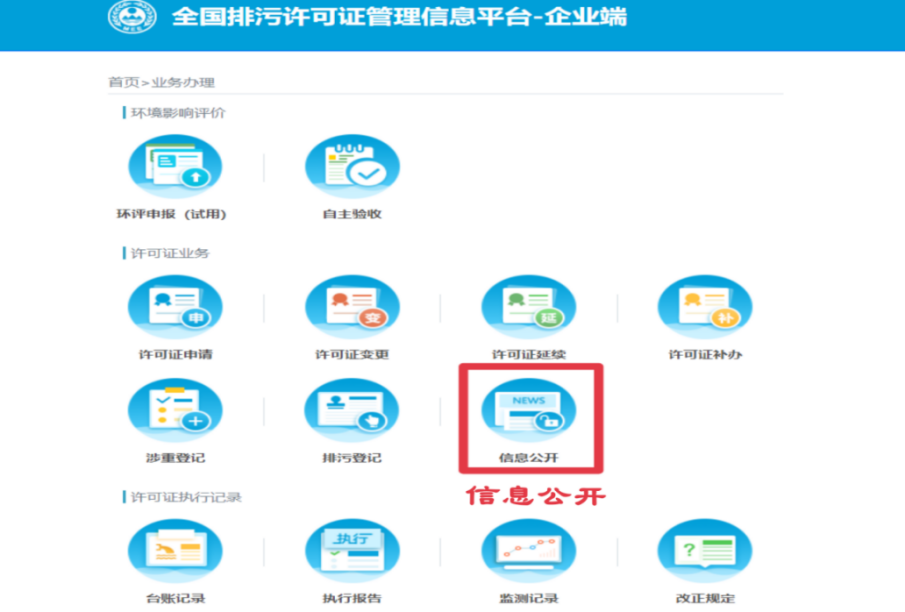Viewport: 905px width, 612px height.
Task: Click the 许可证业务 section heading
Action: 170,253
